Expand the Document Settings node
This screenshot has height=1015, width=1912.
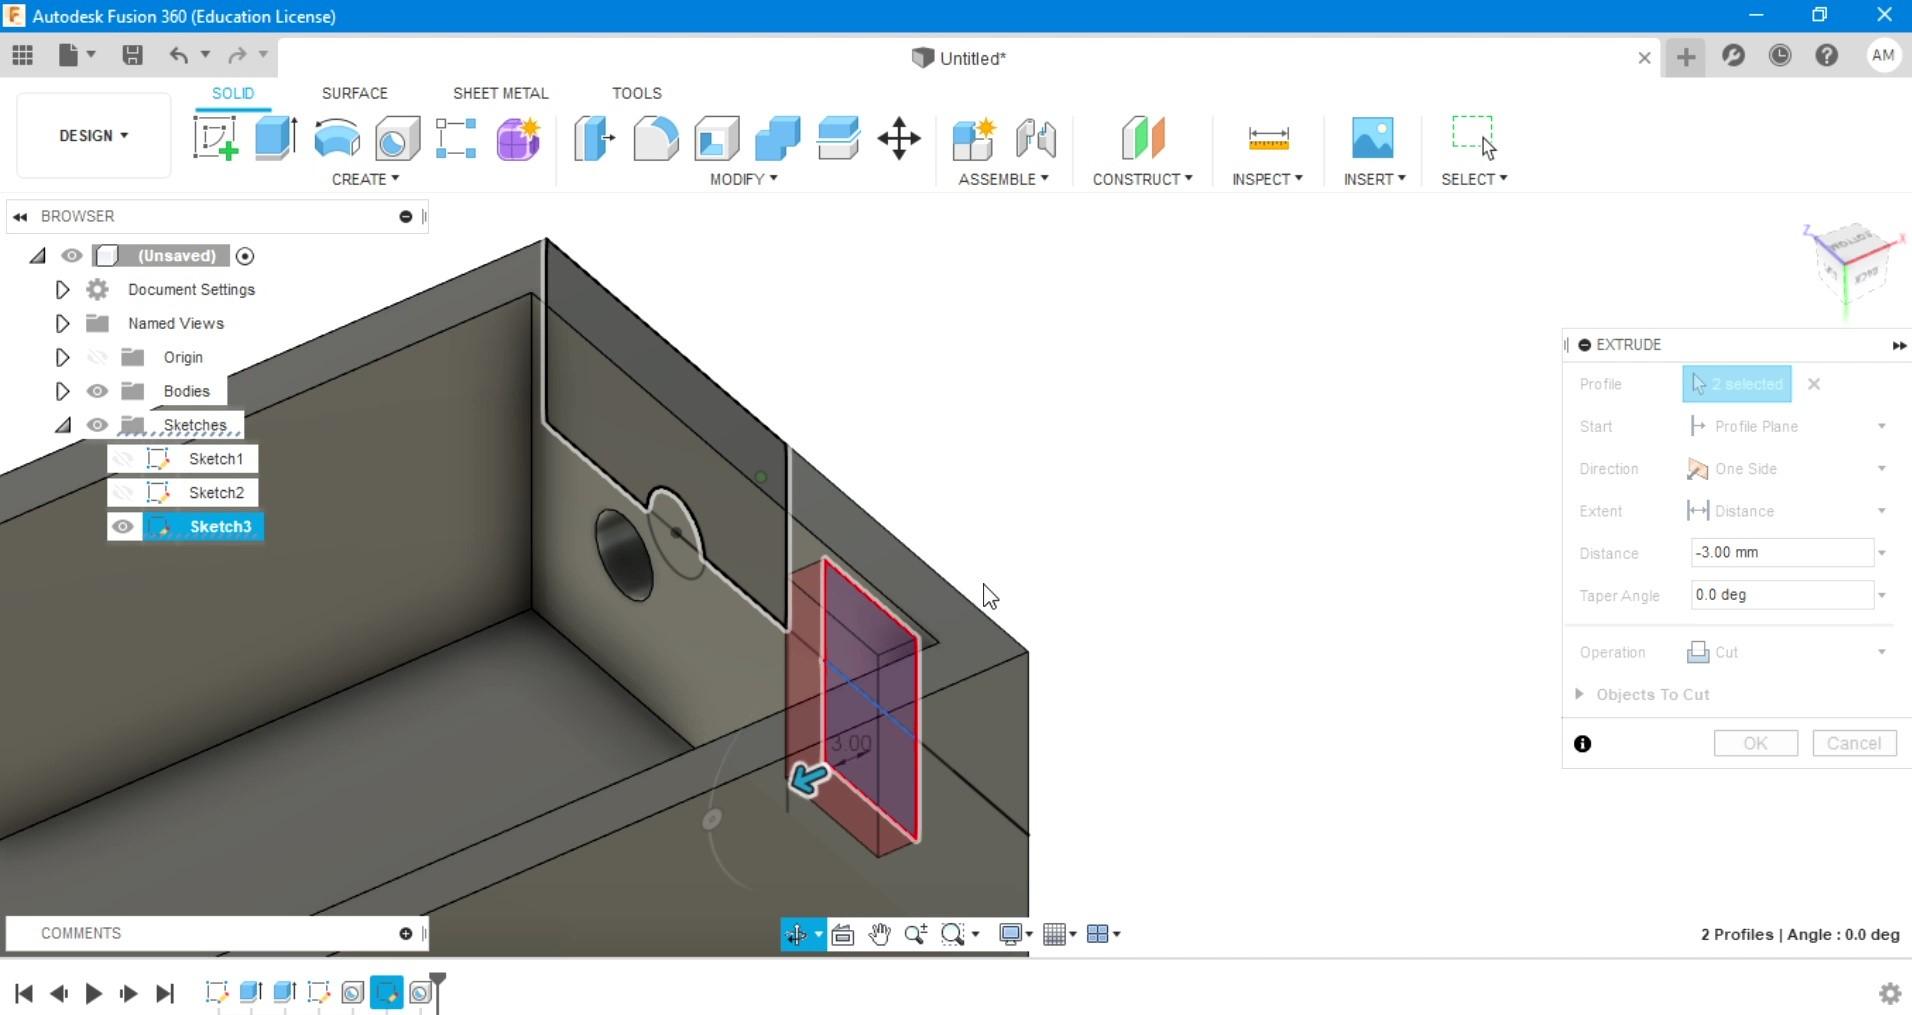coord(62,290)
